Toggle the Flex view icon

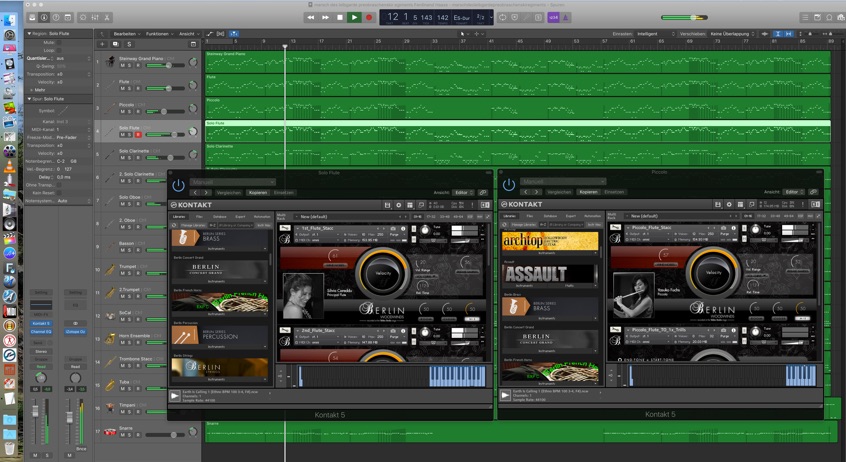[x=221, y=33]
